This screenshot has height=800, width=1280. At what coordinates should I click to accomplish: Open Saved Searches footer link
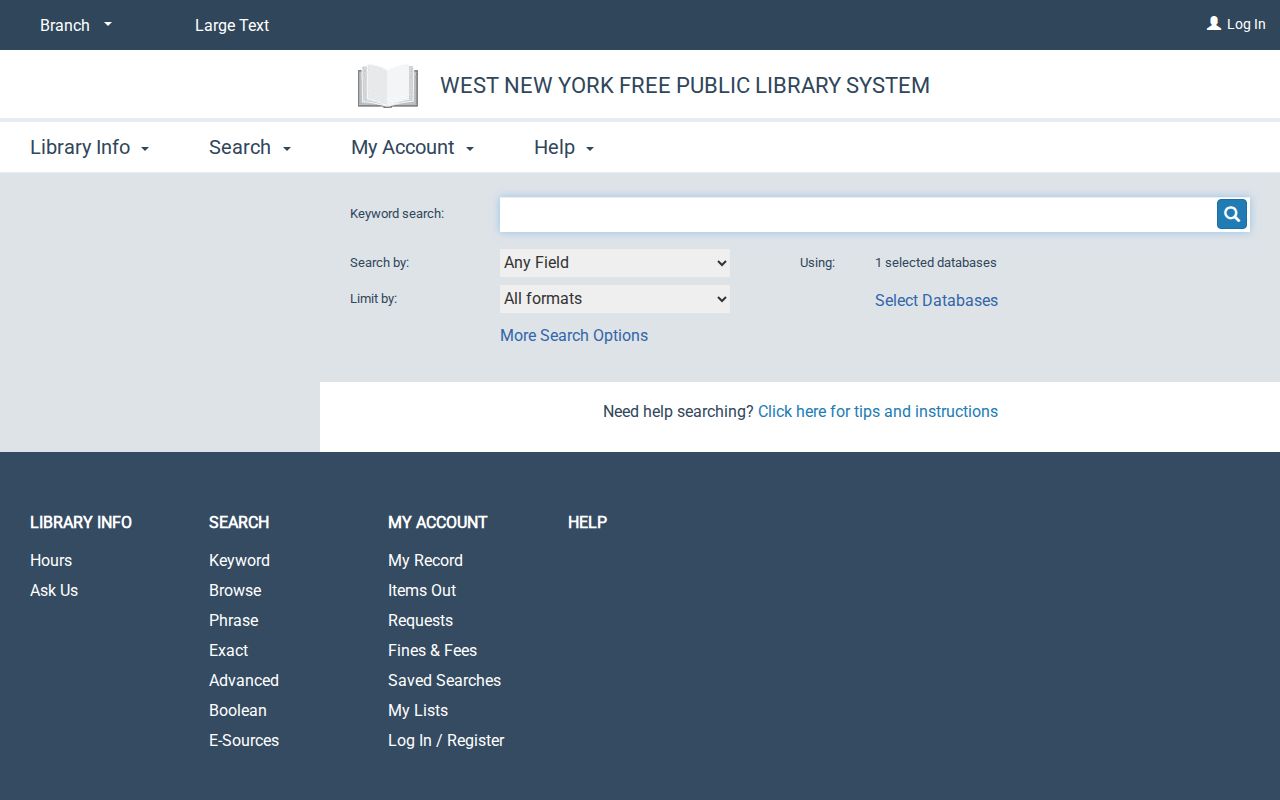[x=444, y=680]
